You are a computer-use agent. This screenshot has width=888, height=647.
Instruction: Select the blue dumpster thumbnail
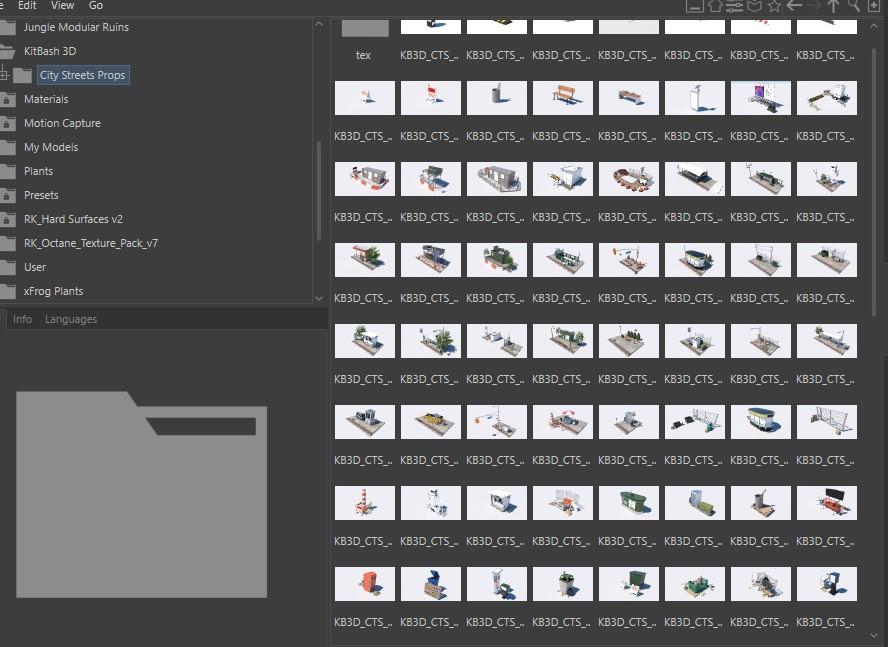431,584
